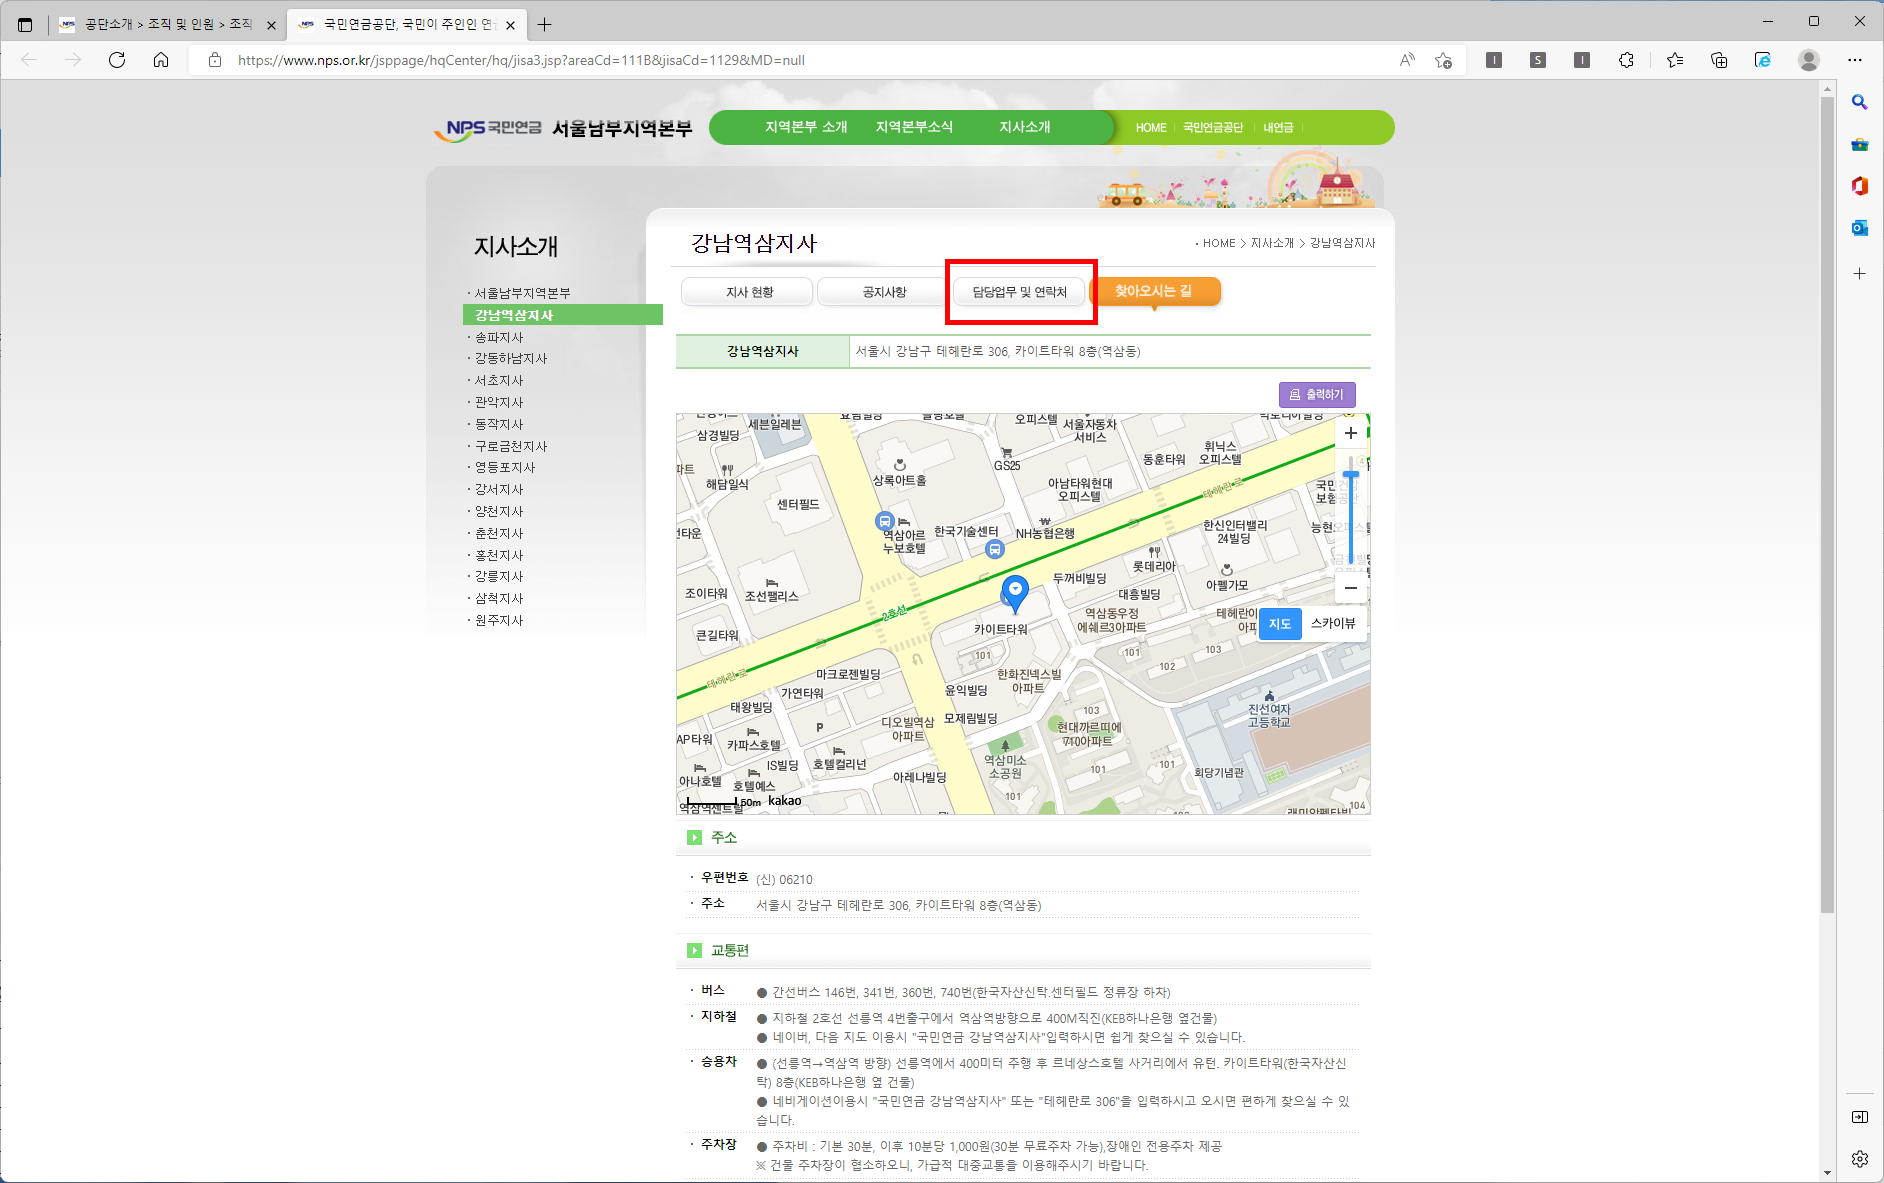Open Settings and more ellipsis menu
Screen dimensions: 1884x1183
click(x=1855, y=60)
